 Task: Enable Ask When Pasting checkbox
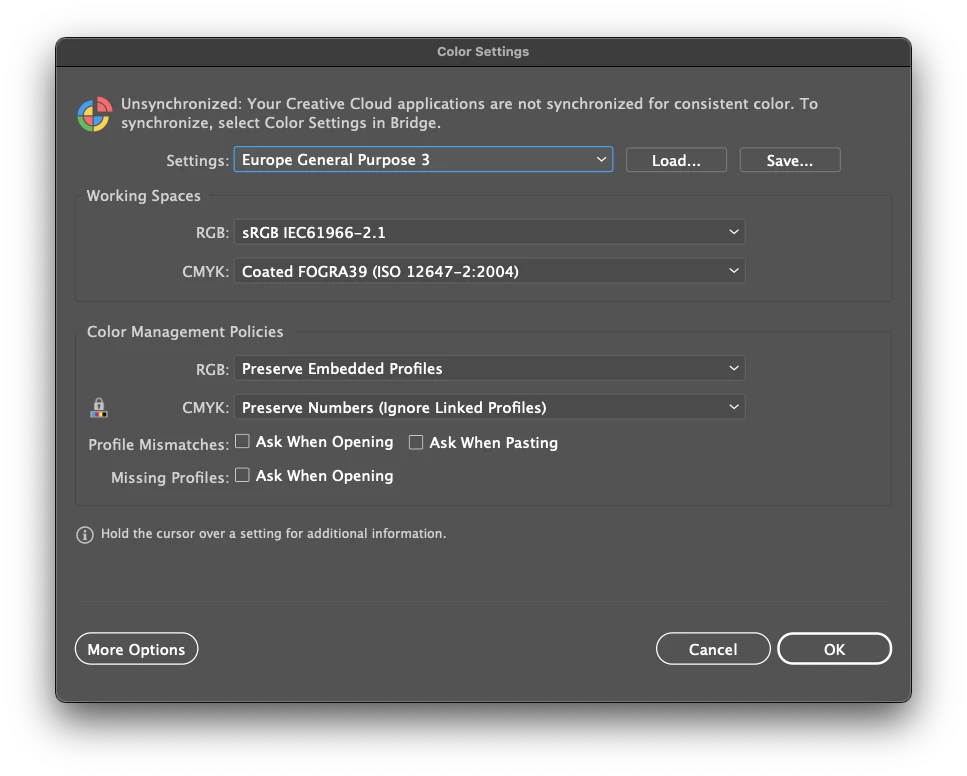point(416,442)
